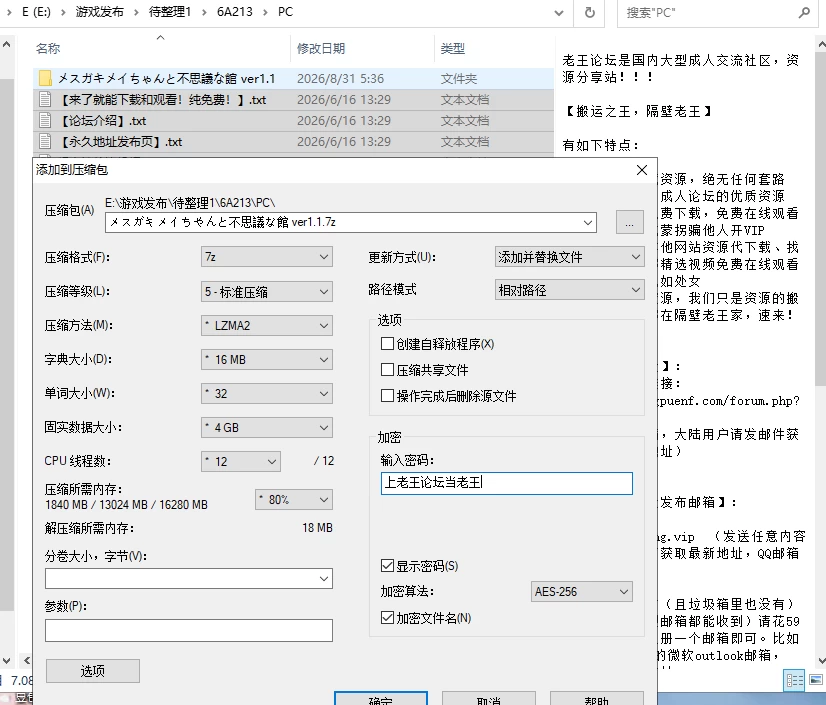This screenshot has width=826, height=705.
Task: Click the 选项 button at dialog bottom
Action: (x=93, y=671)
